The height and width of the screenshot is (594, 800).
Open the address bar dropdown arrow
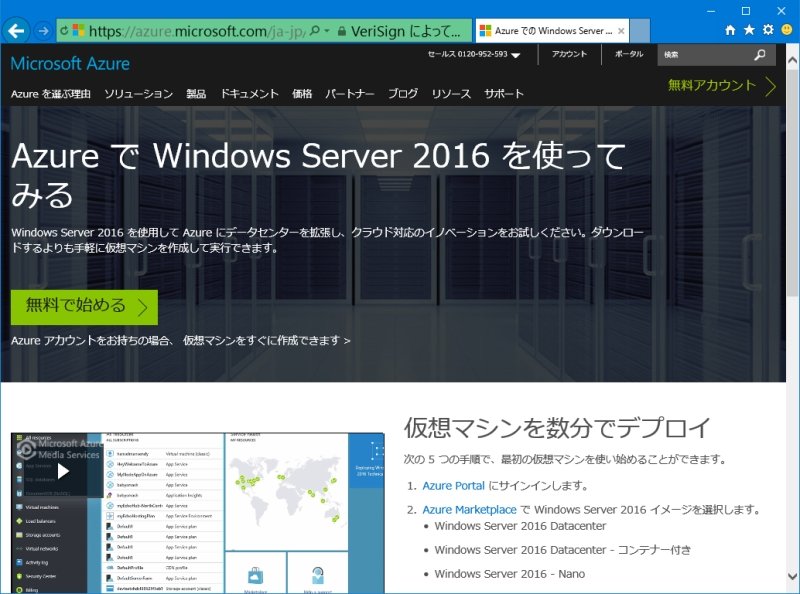coord(327,31)
